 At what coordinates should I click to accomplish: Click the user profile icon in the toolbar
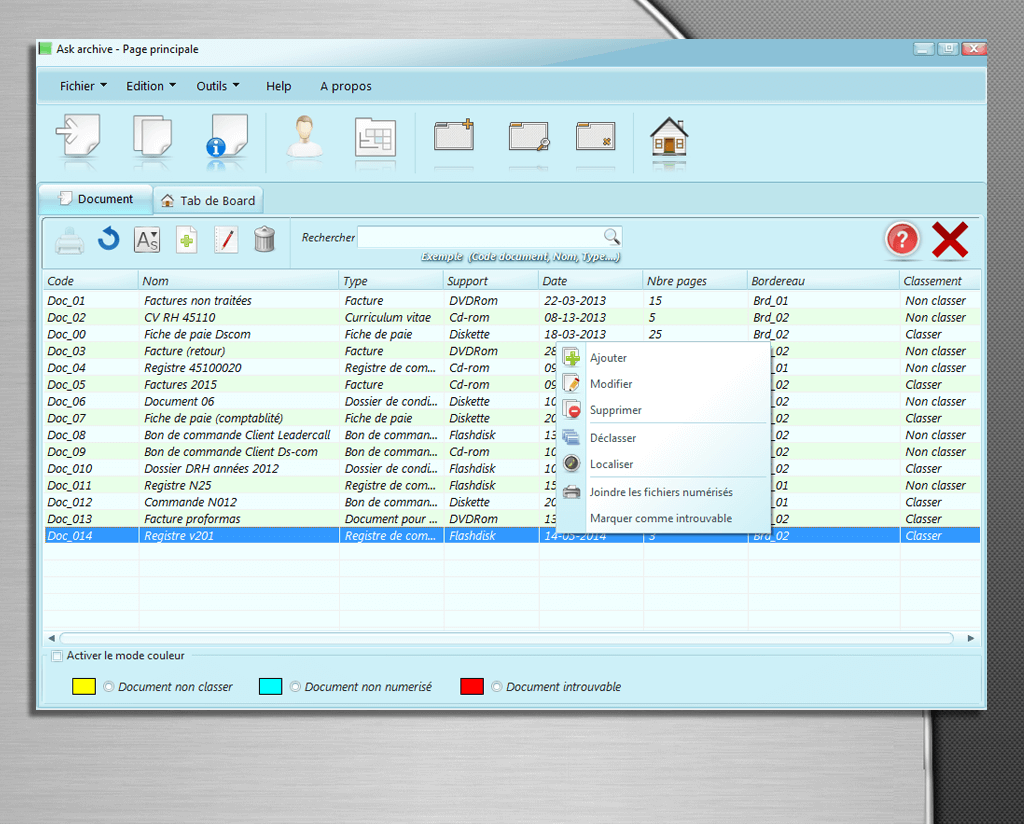pos(304,136)
